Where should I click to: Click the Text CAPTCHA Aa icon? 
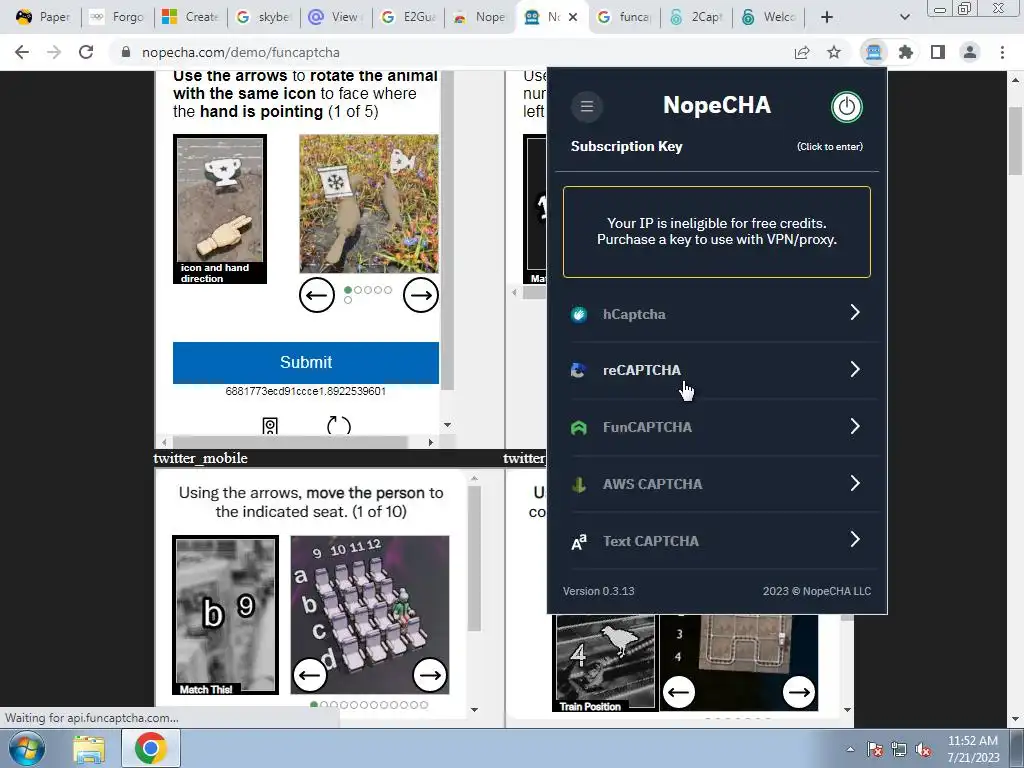(x=579, y=542)
